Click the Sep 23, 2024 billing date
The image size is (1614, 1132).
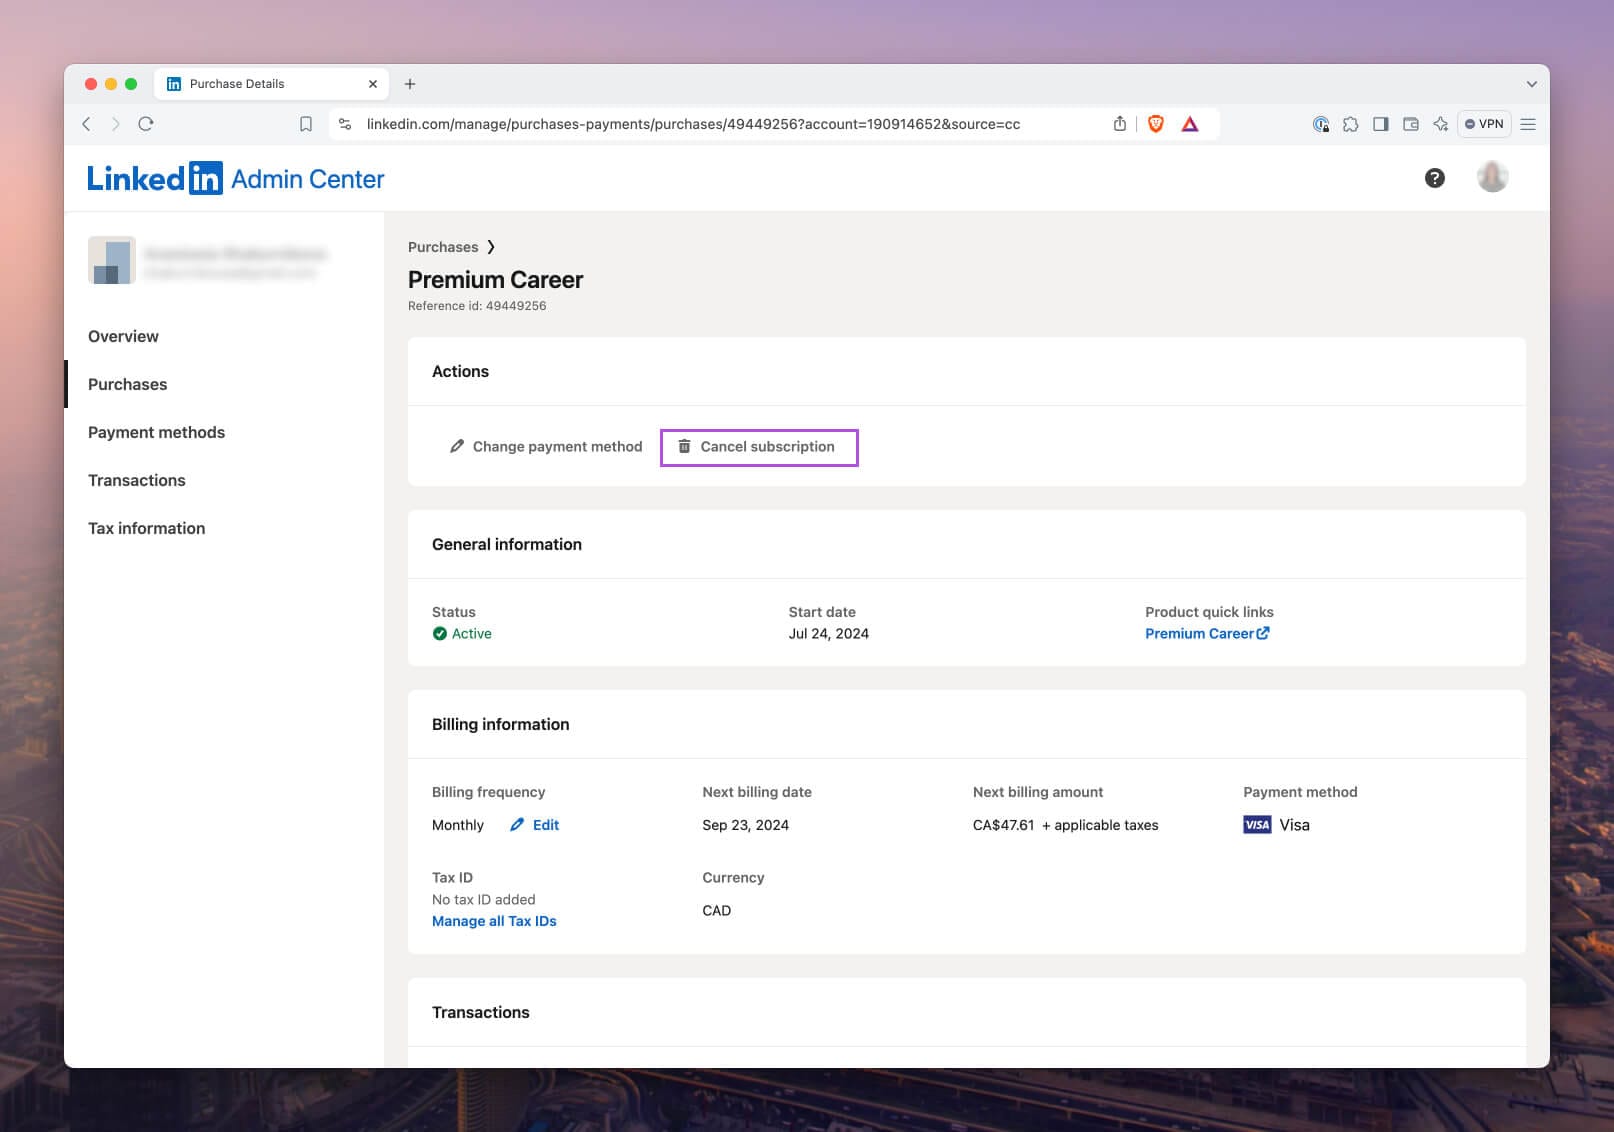point(745,825)
